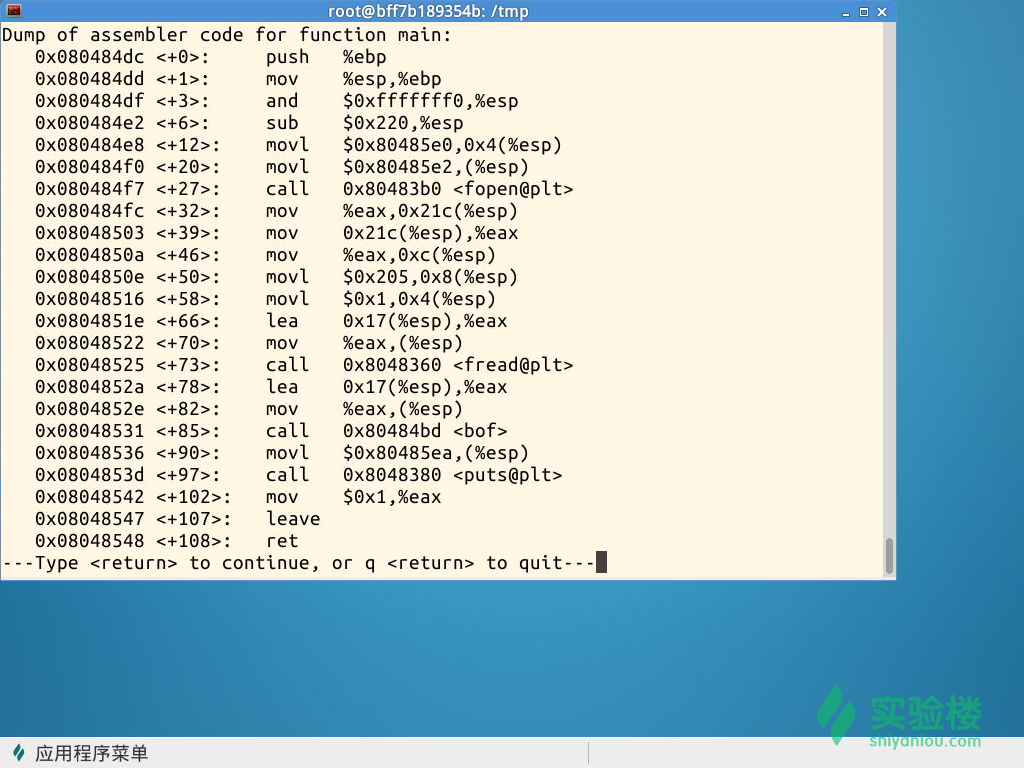Minimize the terminal window
1024x768 pixels.
[x=846, y=12]
